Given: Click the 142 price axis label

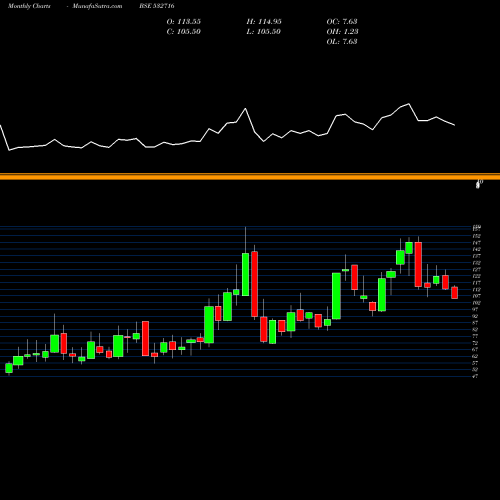Looking at the screenshot, I should click(477, 249).
